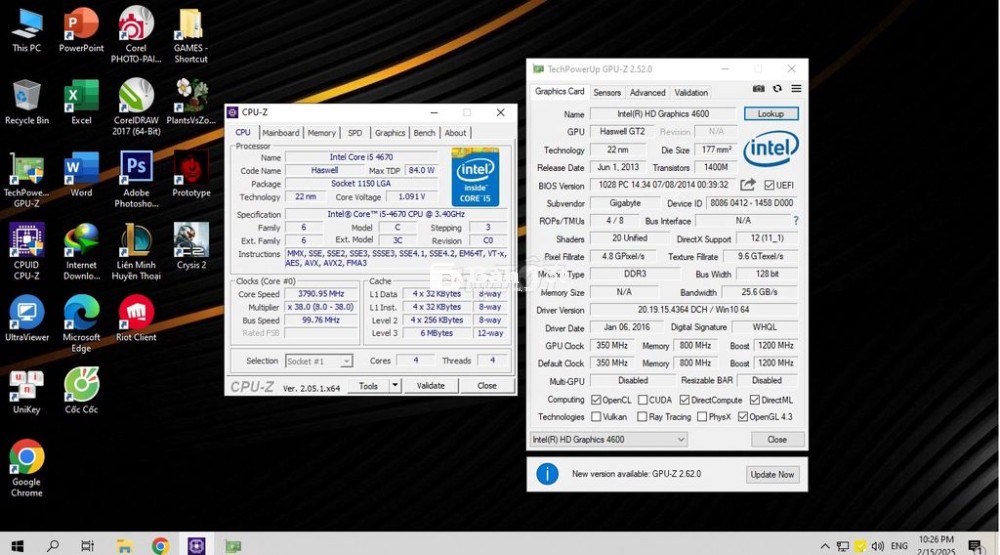Open File Explorer from the taskbar
This screenshot has width=1000, height=555.
(124, 545)
